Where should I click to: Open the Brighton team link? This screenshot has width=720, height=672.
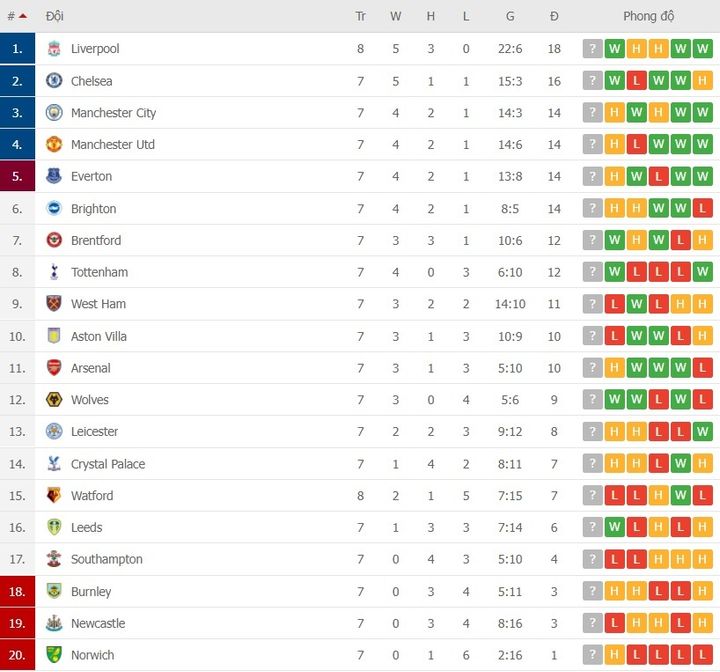click(x=93, y=209)
